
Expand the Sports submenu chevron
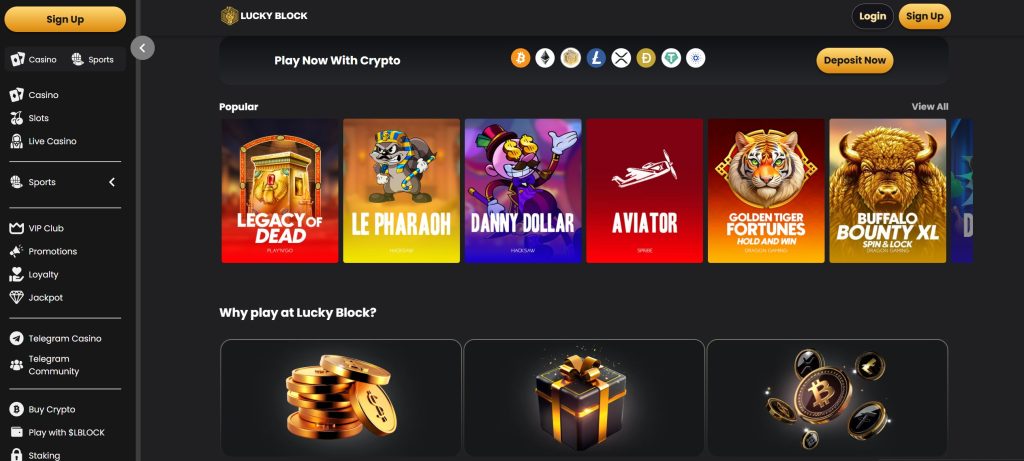(112, 182)
